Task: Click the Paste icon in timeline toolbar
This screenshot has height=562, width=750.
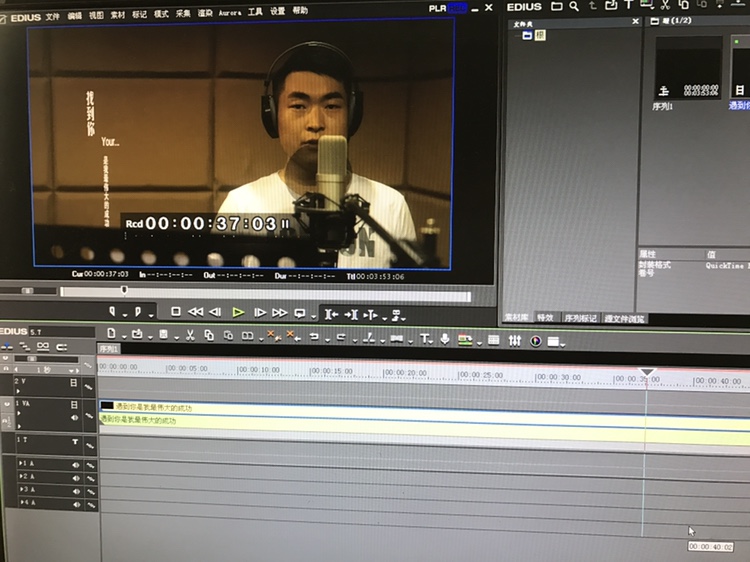Action: (x=228, y=336)
